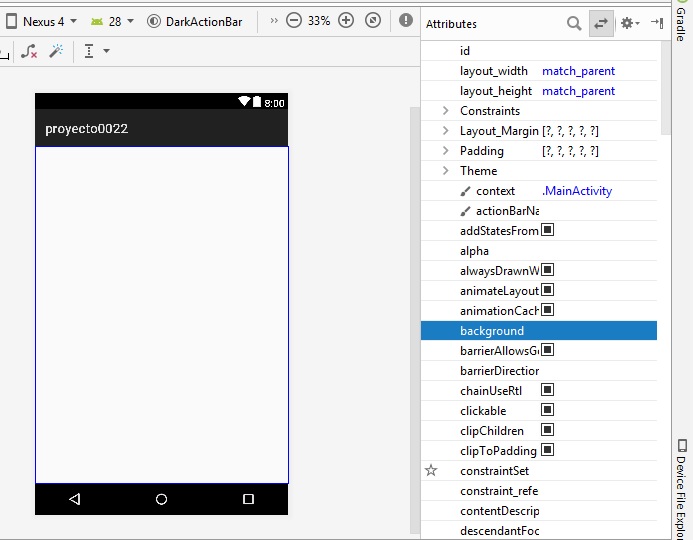Toggle the clipChildren checkbox
693x540 pixels.
click(x=547, y=430)
